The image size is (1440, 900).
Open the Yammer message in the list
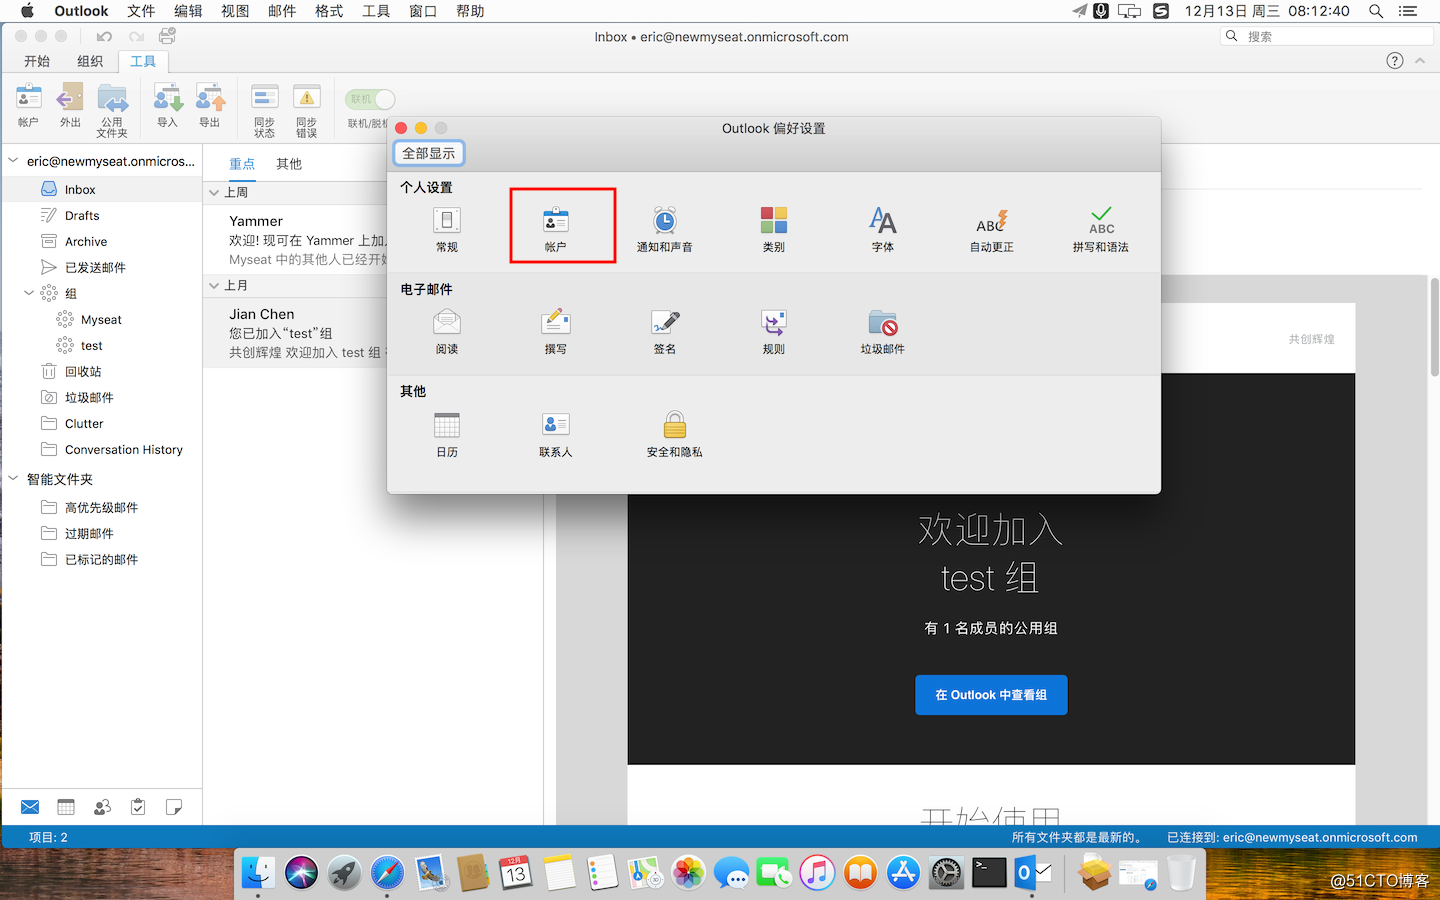296,239
